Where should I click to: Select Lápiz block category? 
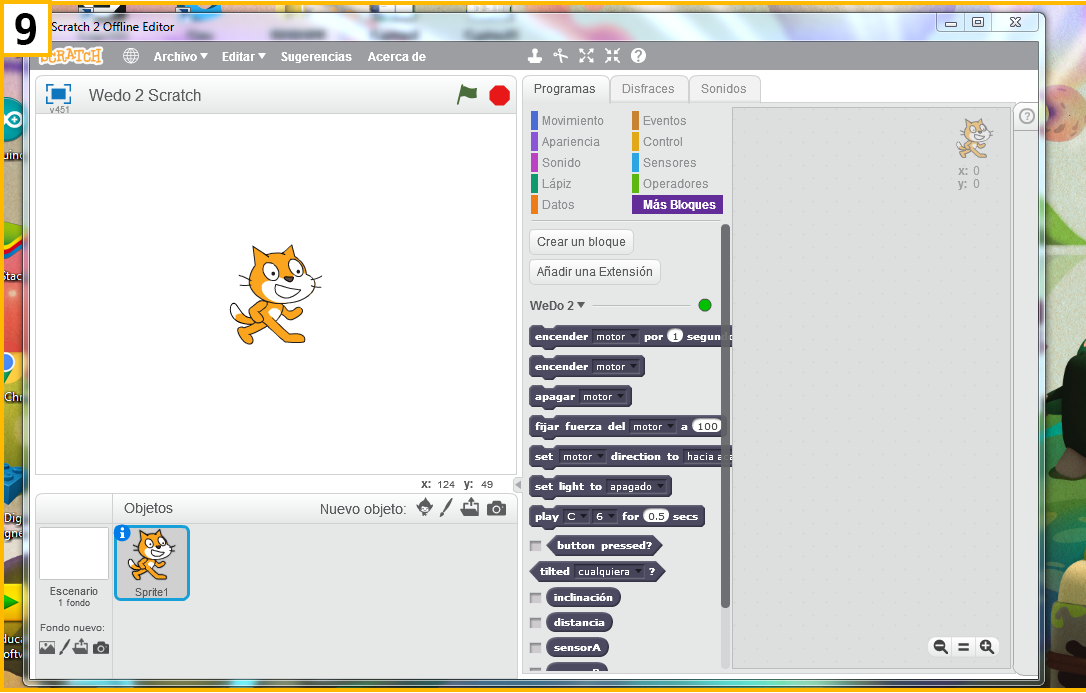[x=551, y=183]
